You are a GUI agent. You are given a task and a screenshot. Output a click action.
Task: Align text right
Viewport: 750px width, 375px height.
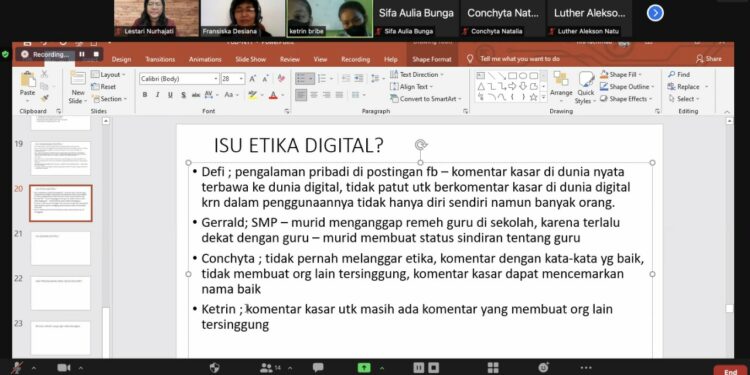[327, 95]
